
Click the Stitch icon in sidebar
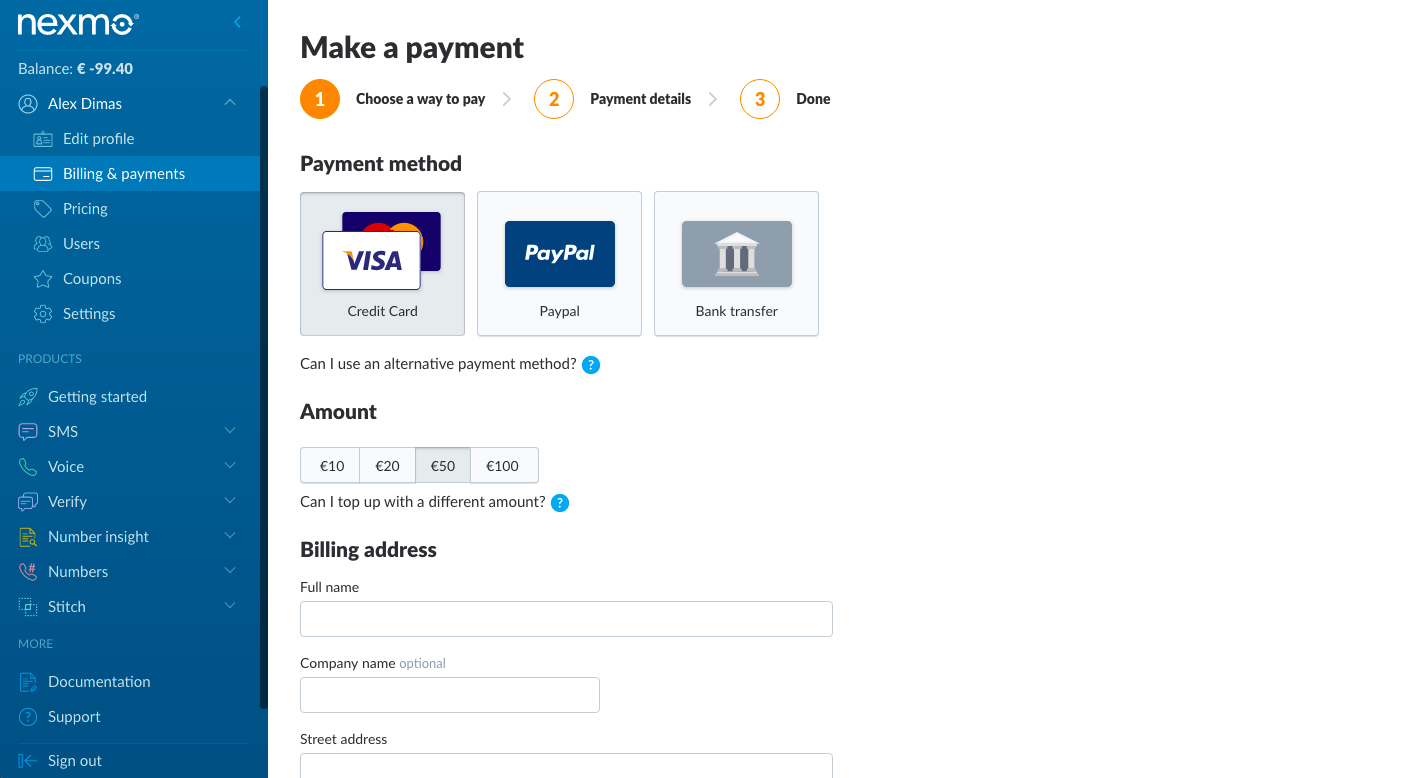pos(28,607)
